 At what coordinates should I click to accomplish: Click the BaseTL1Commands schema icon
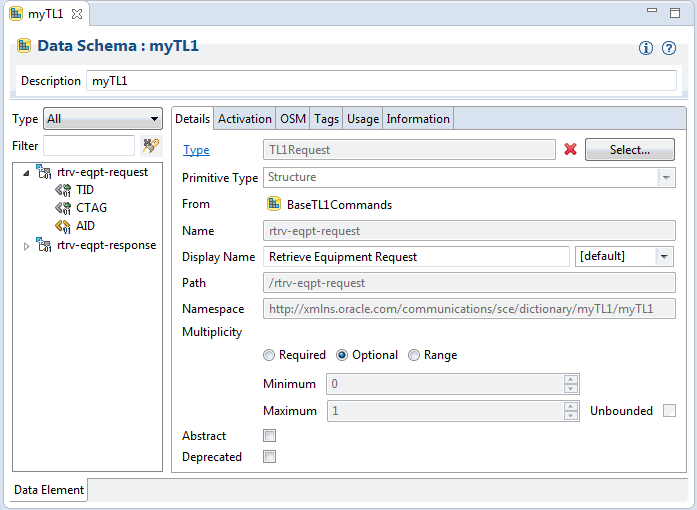tap(274, 204)
